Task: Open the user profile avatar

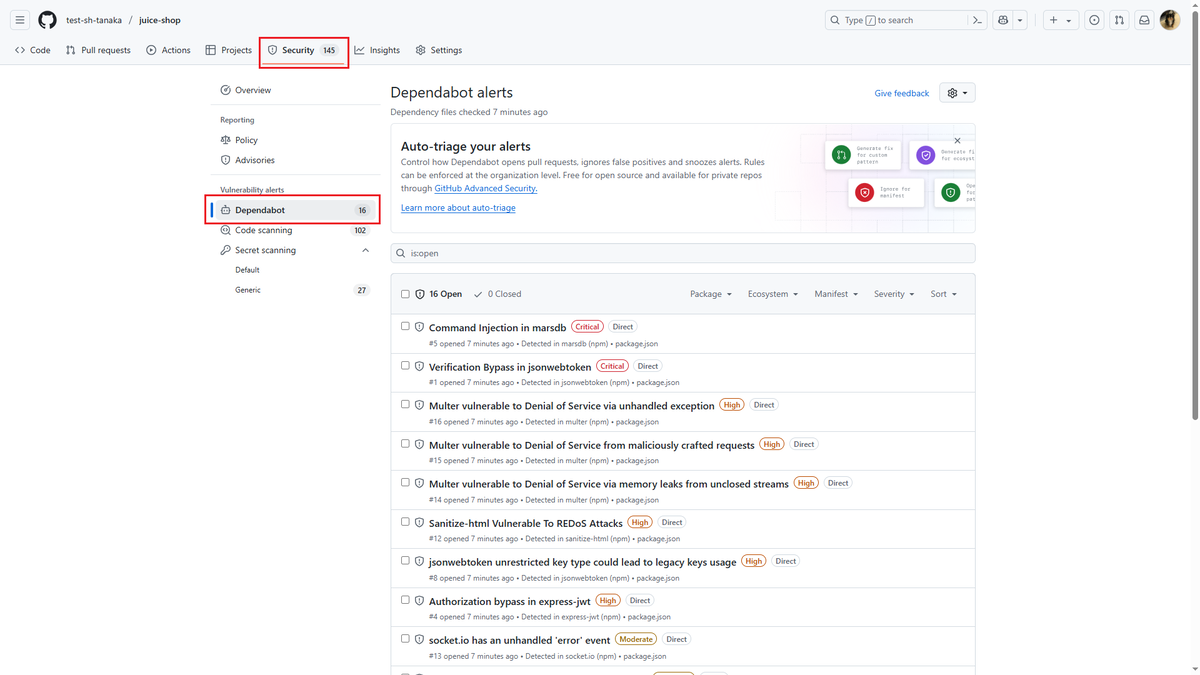Action: tap(1170, 20)
